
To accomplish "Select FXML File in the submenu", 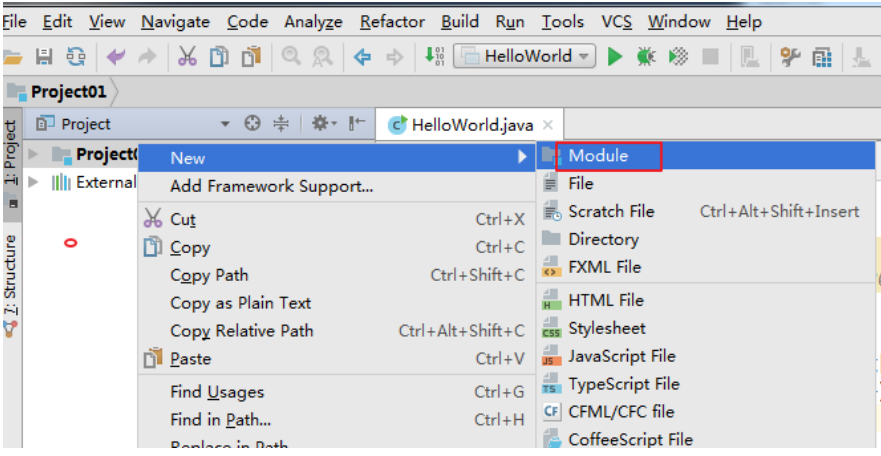I will pos(706,267).
